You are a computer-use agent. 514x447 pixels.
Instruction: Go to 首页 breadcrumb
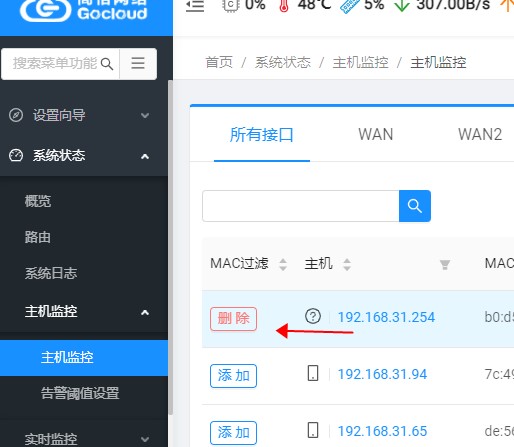click(219, 62)
